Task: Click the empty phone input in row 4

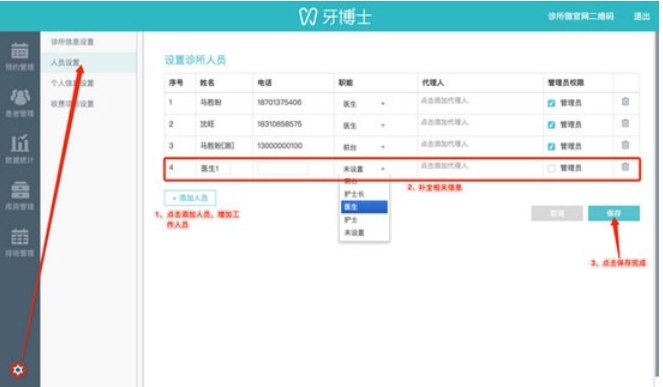Action: pos(282,168)
